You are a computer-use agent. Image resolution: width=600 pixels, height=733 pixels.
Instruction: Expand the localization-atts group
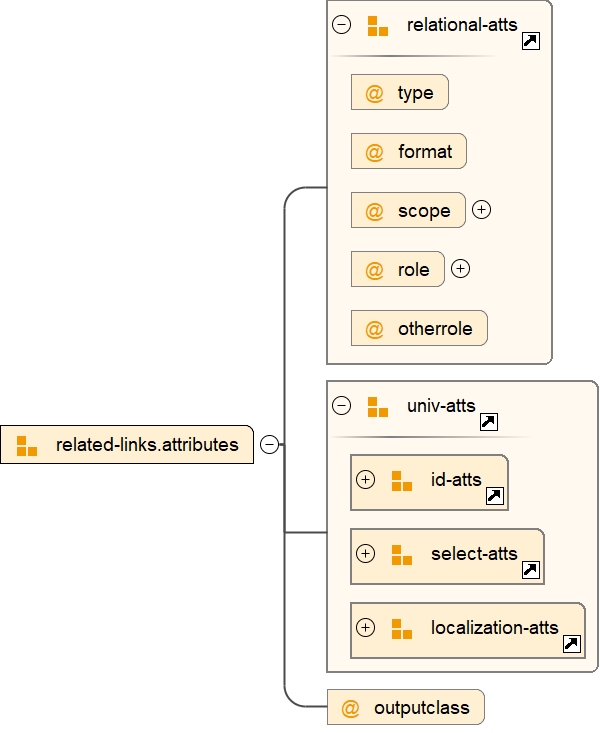[x=365, y=627]
